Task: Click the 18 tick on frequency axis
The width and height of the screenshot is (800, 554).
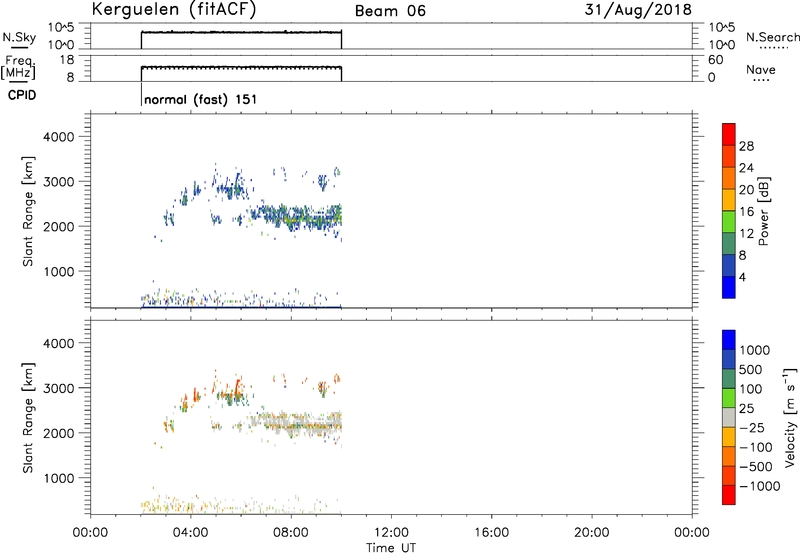Action: (x=66, y=60)
